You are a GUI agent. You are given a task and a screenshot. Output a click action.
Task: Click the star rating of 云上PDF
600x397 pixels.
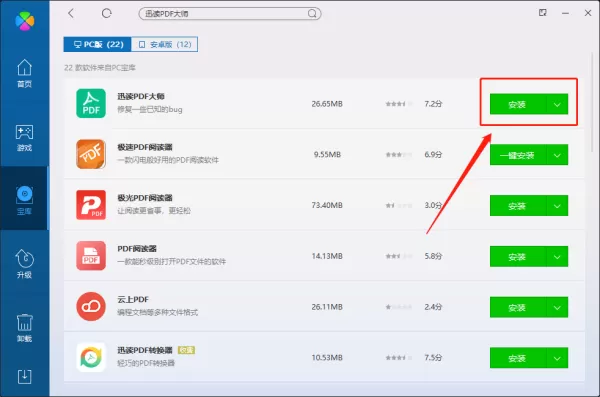click(399, 307)
